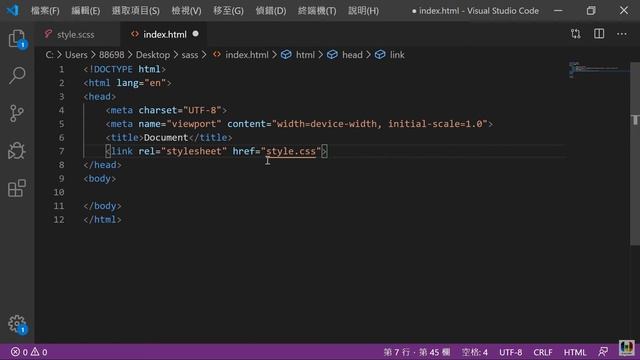This screenshot has width=640, height=360.
Task: Click the minimap code overview
Action: [598, 69]
